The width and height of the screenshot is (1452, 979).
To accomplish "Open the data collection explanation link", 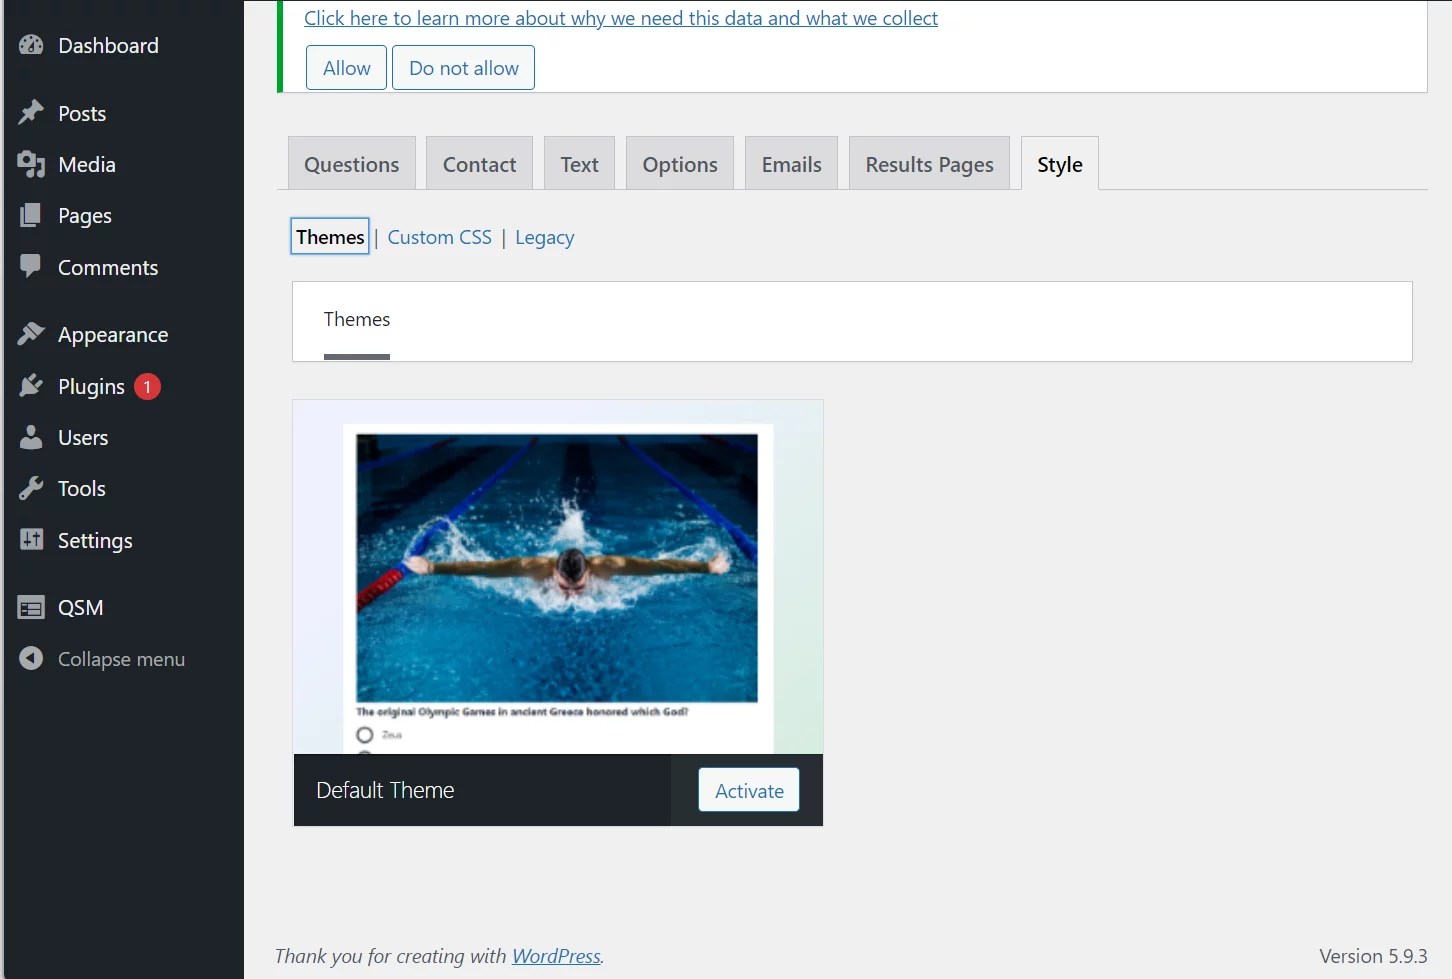I will click(x=620, y=18).
